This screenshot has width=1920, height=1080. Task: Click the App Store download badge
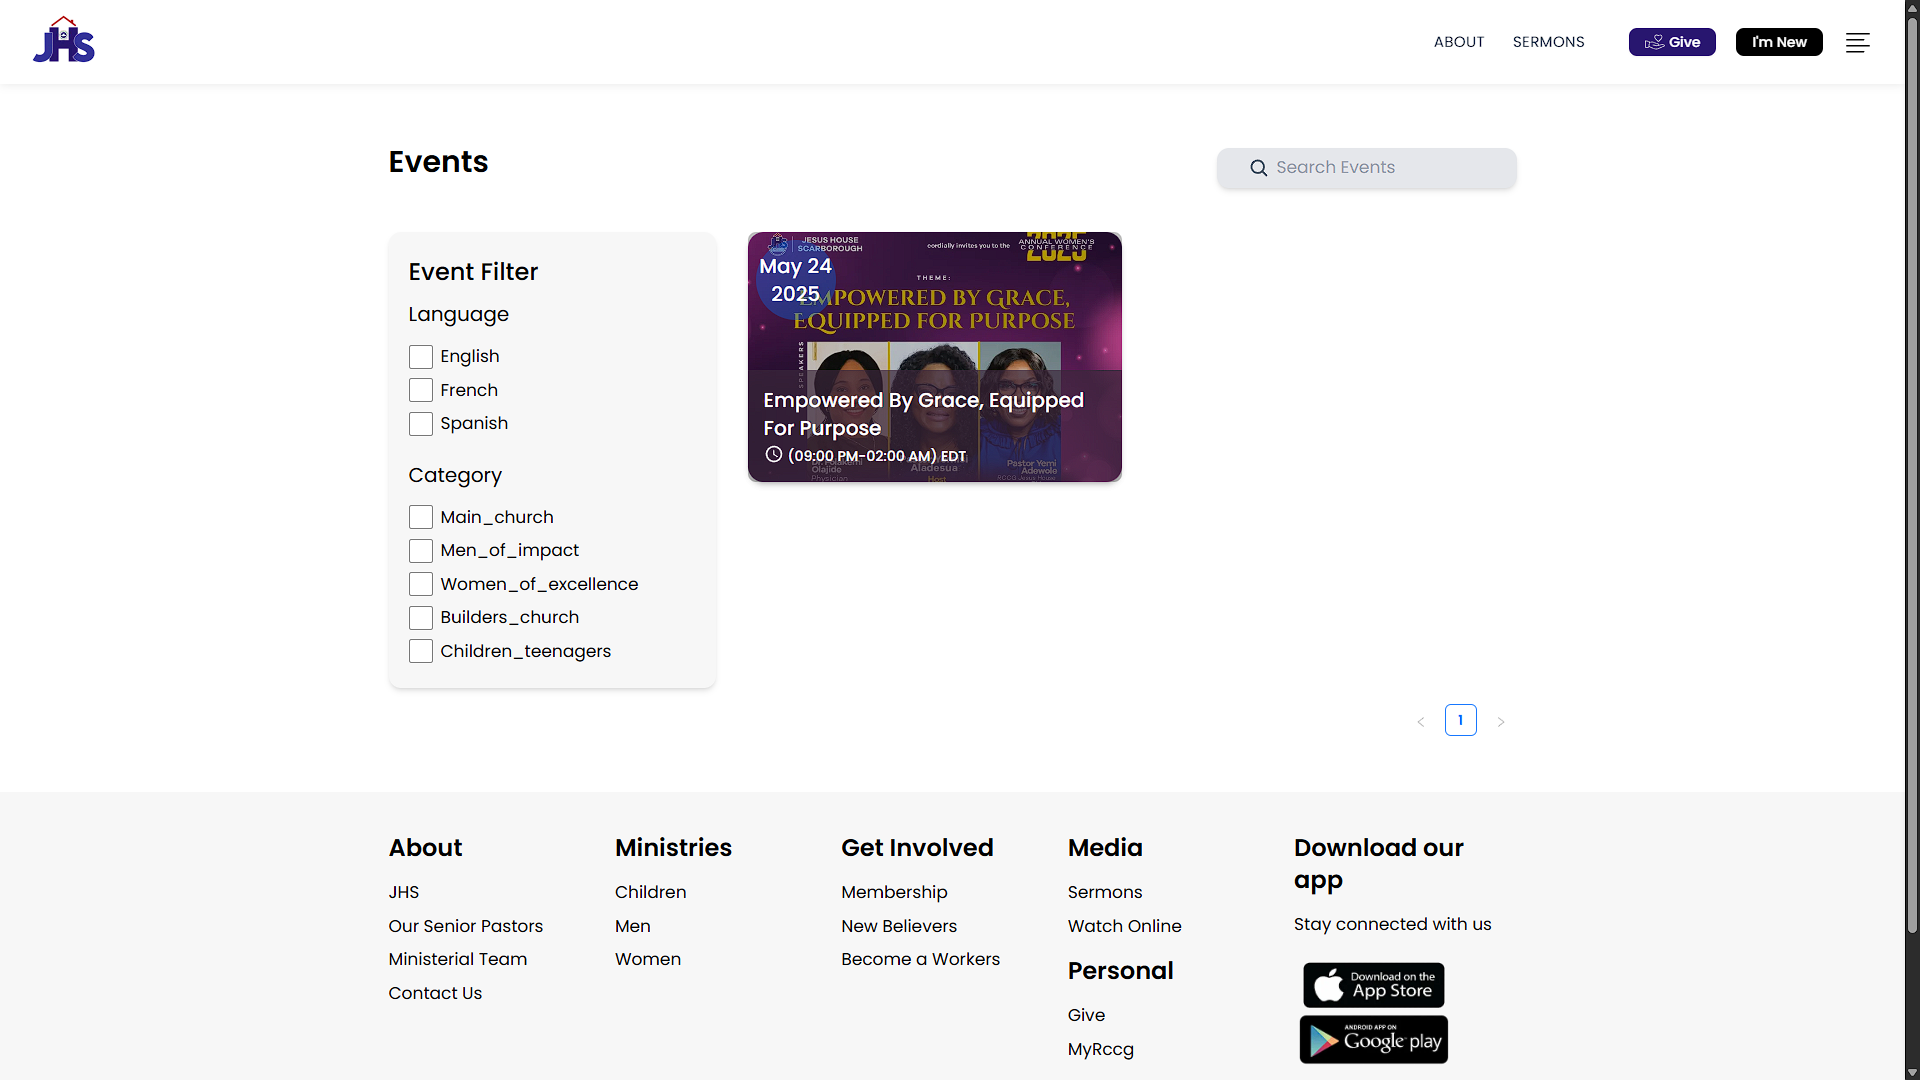1373,985
